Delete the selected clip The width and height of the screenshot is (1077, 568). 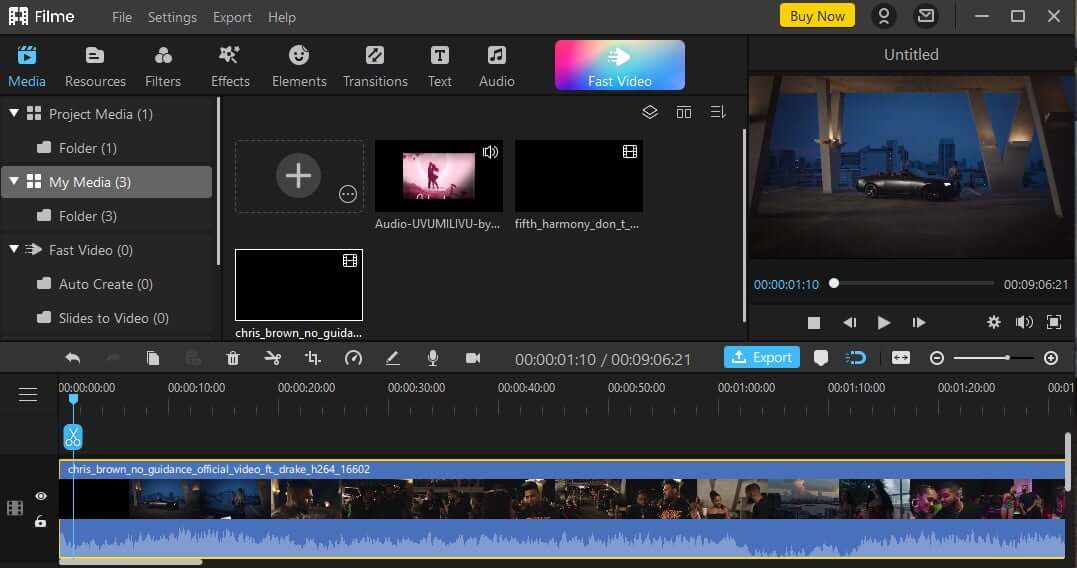click(233, 358)
